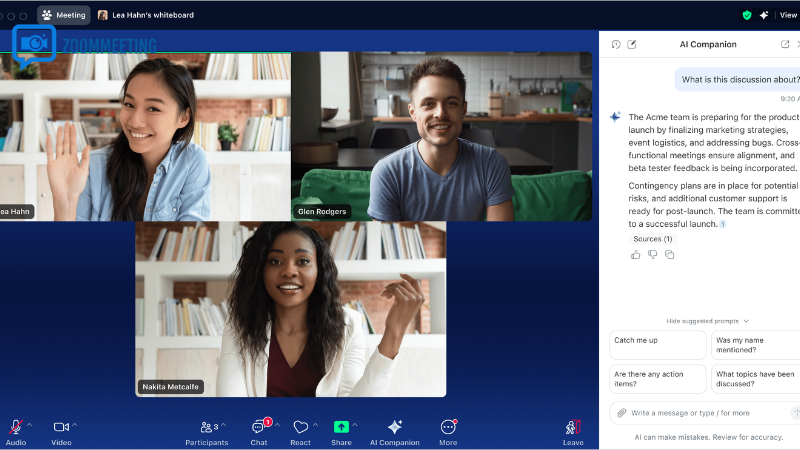Screen dimensions: 800x450
Task: Pop out the AI Companion panel
Action: [785, 44]
